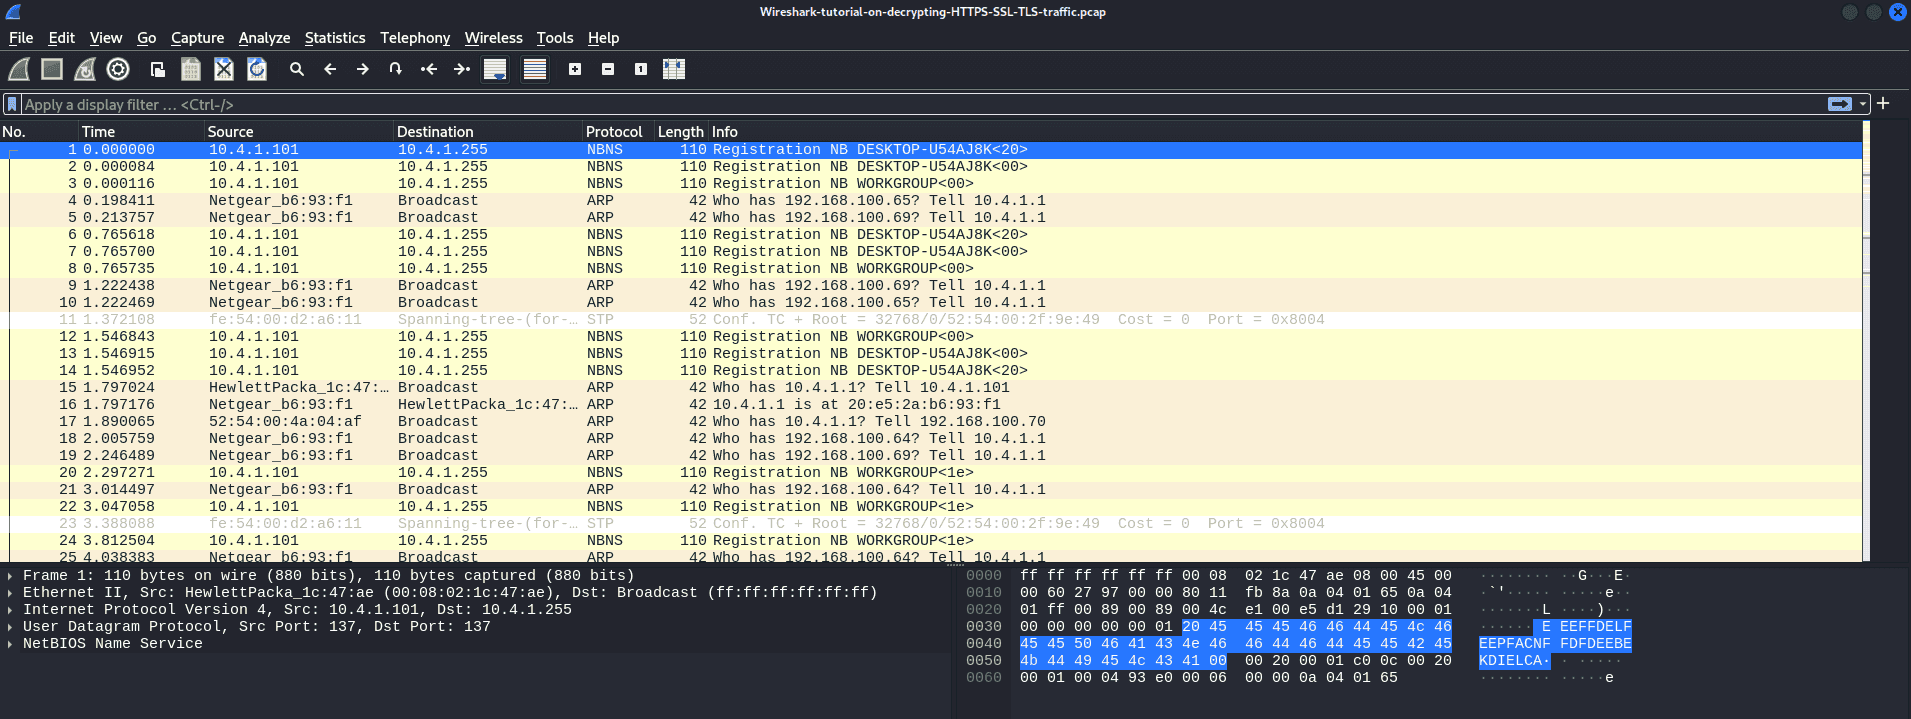This screenshot has height=719, width=1911.
Task: Open the File menu
Action: point(21,38)
